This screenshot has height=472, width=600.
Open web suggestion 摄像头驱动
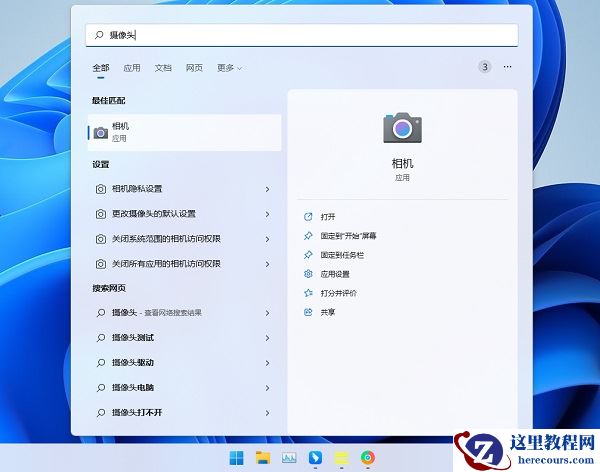pyautogui.click(x=184, y=363)
